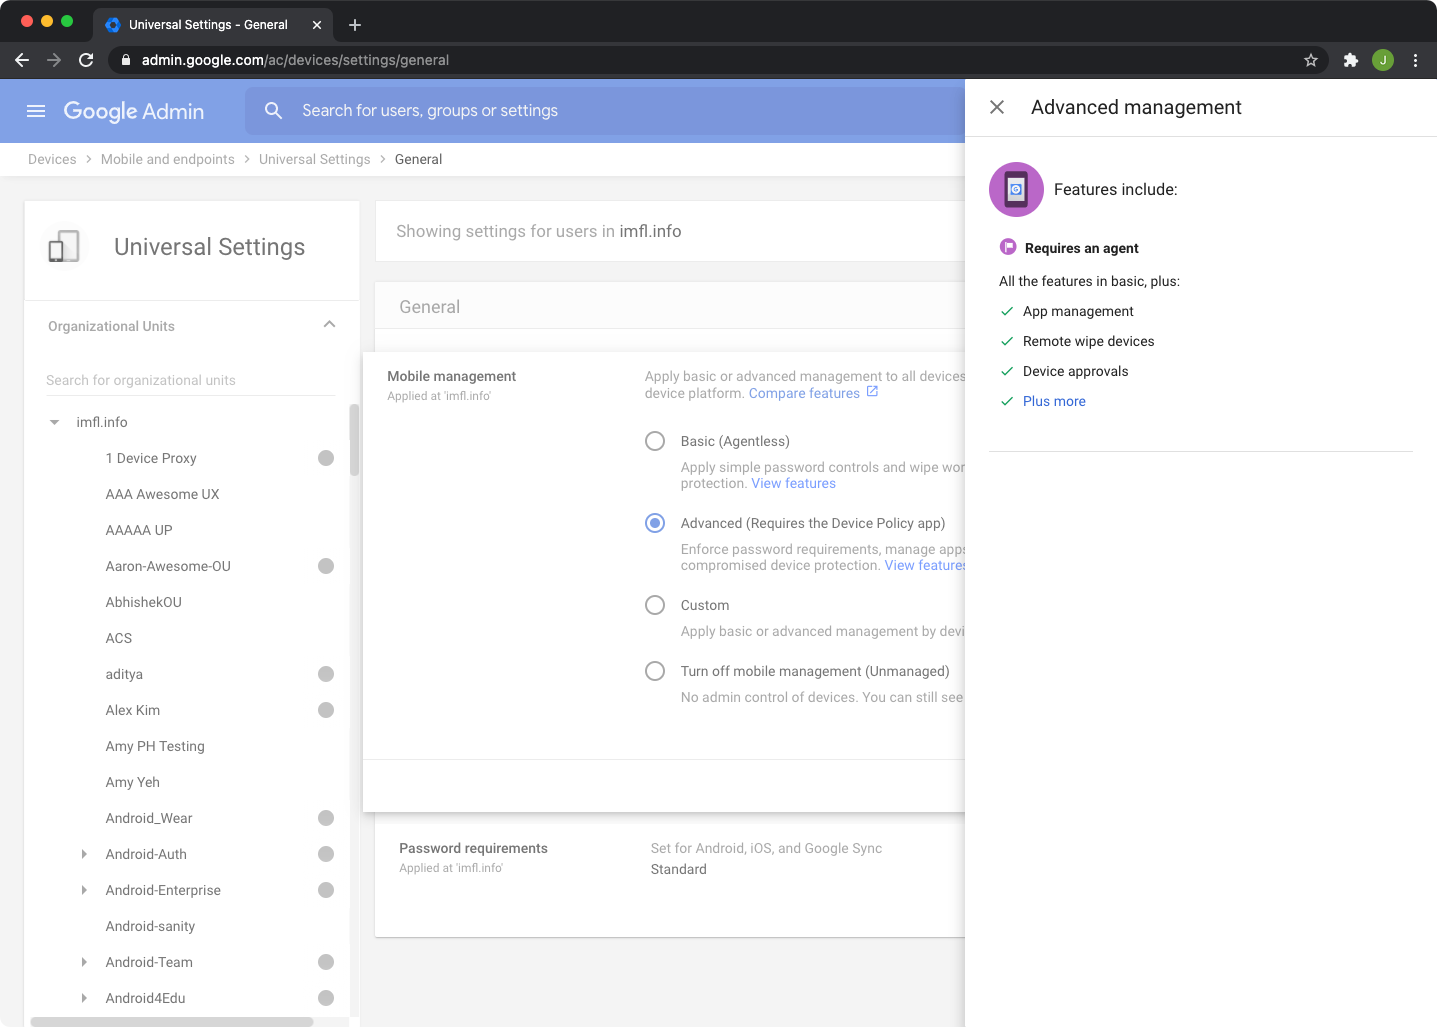Select Android-sanity organizational unit
This screenshot has width=1437, height=1027.
click(x=150, y=926)
